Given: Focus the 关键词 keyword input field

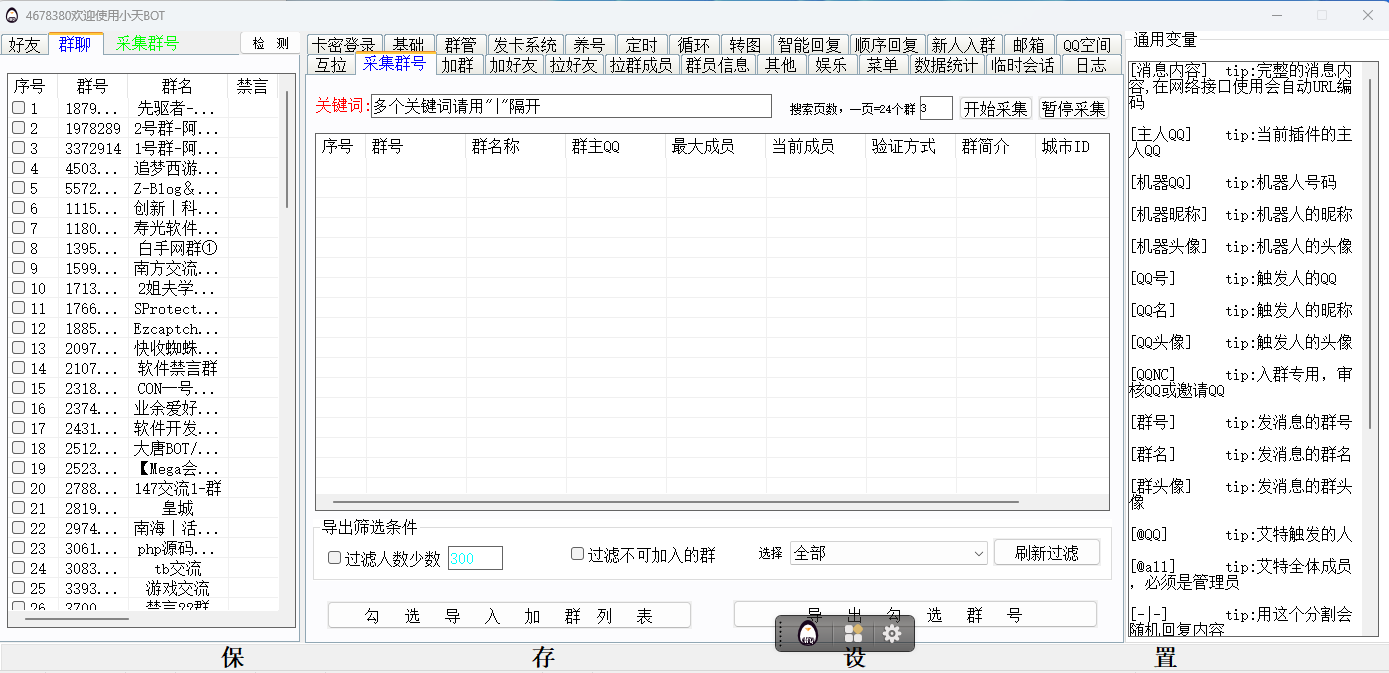Looking at the screenshot, I should [570, 106].
